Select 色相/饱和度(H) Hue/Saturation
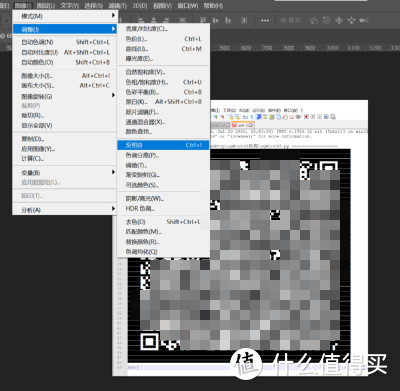The height and width of the screenshot is (391, 400). tap(163, 82)
